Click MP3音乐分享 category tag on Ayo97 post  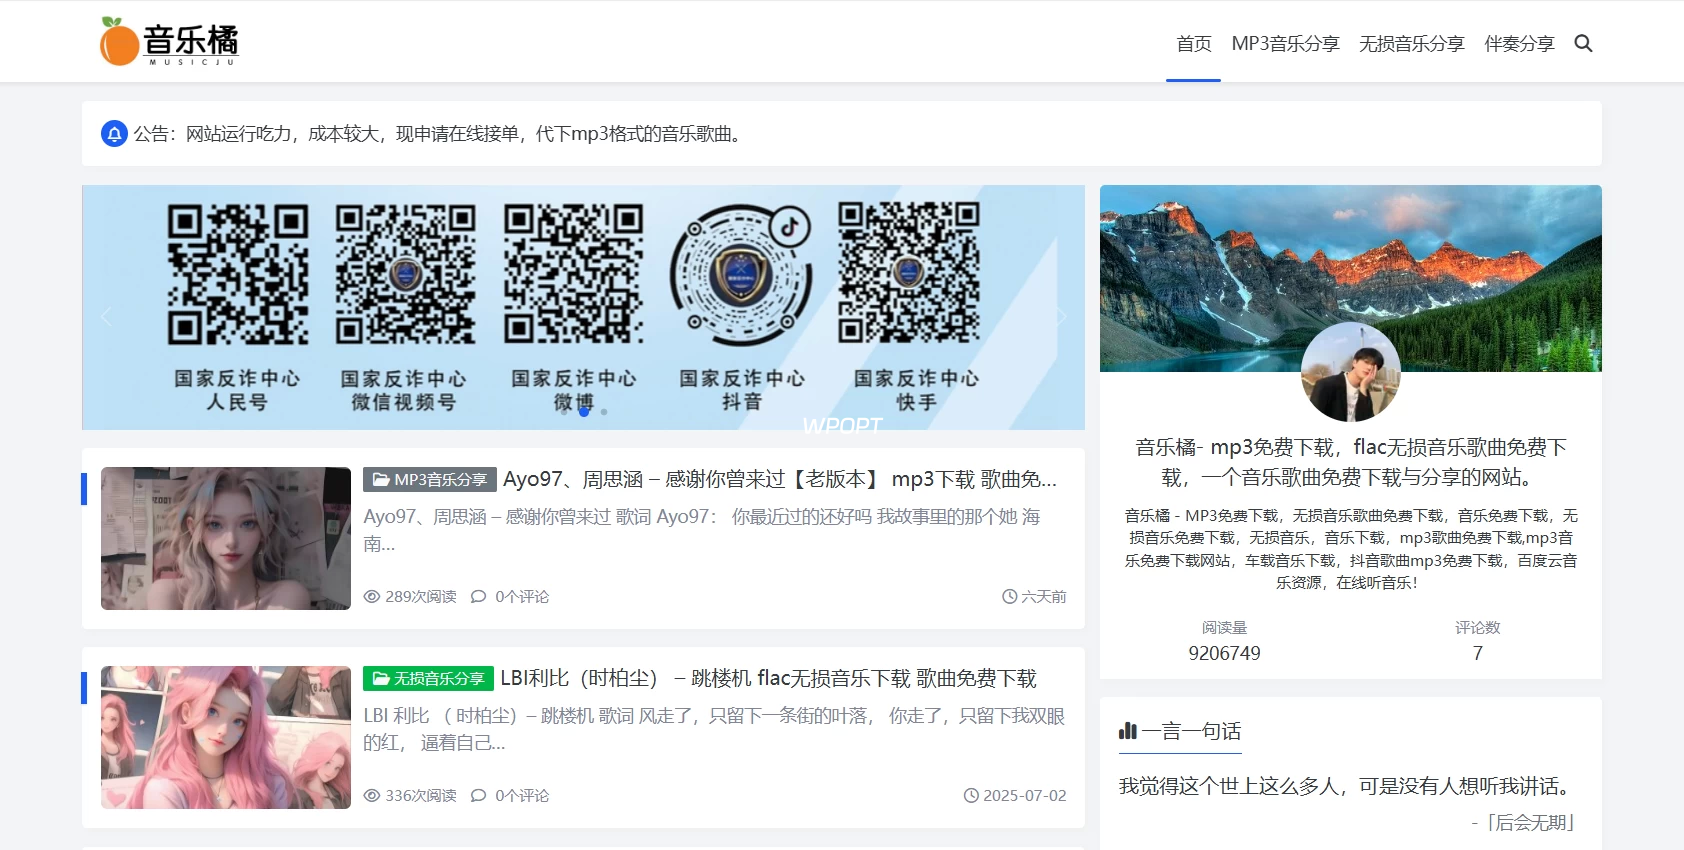pyautogui.click(x=429, y=480)
